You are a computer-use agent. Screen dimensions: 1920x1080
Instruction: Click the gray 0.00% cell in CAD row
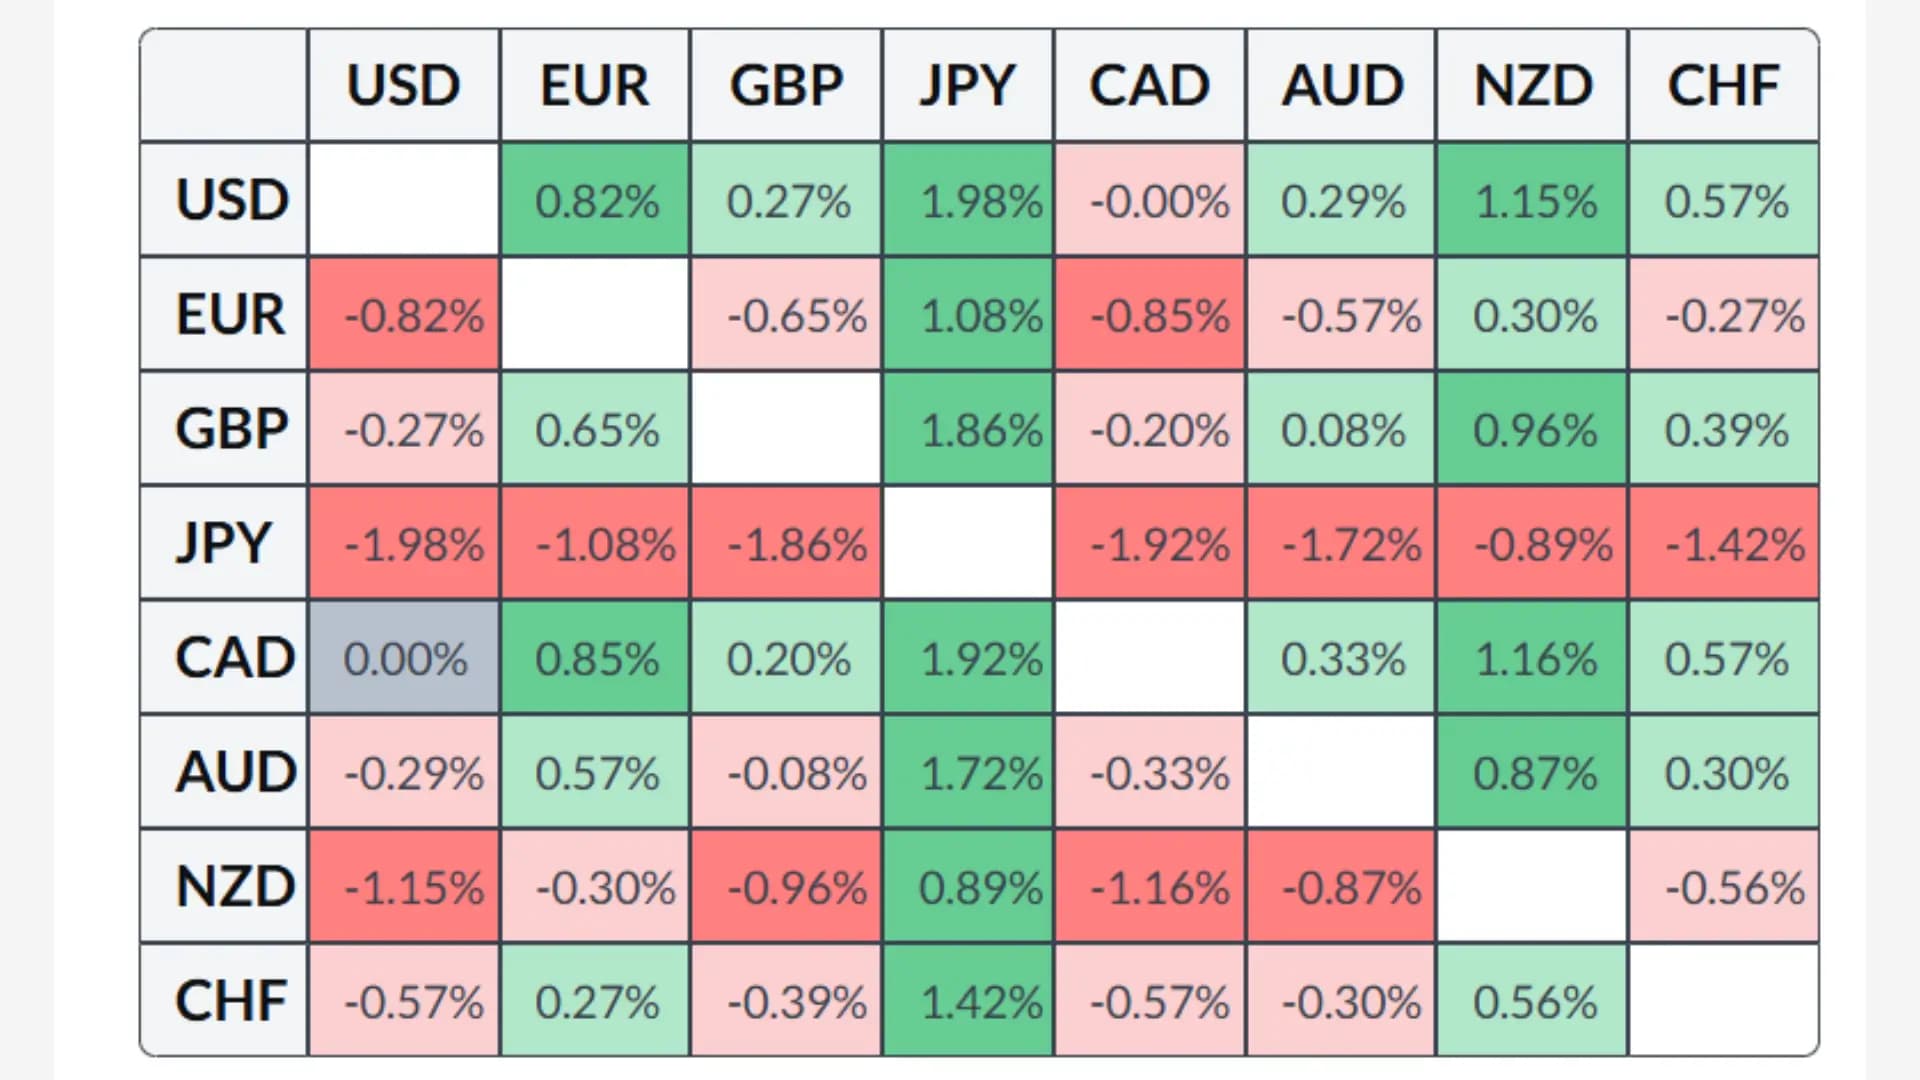tap(405, 658)
